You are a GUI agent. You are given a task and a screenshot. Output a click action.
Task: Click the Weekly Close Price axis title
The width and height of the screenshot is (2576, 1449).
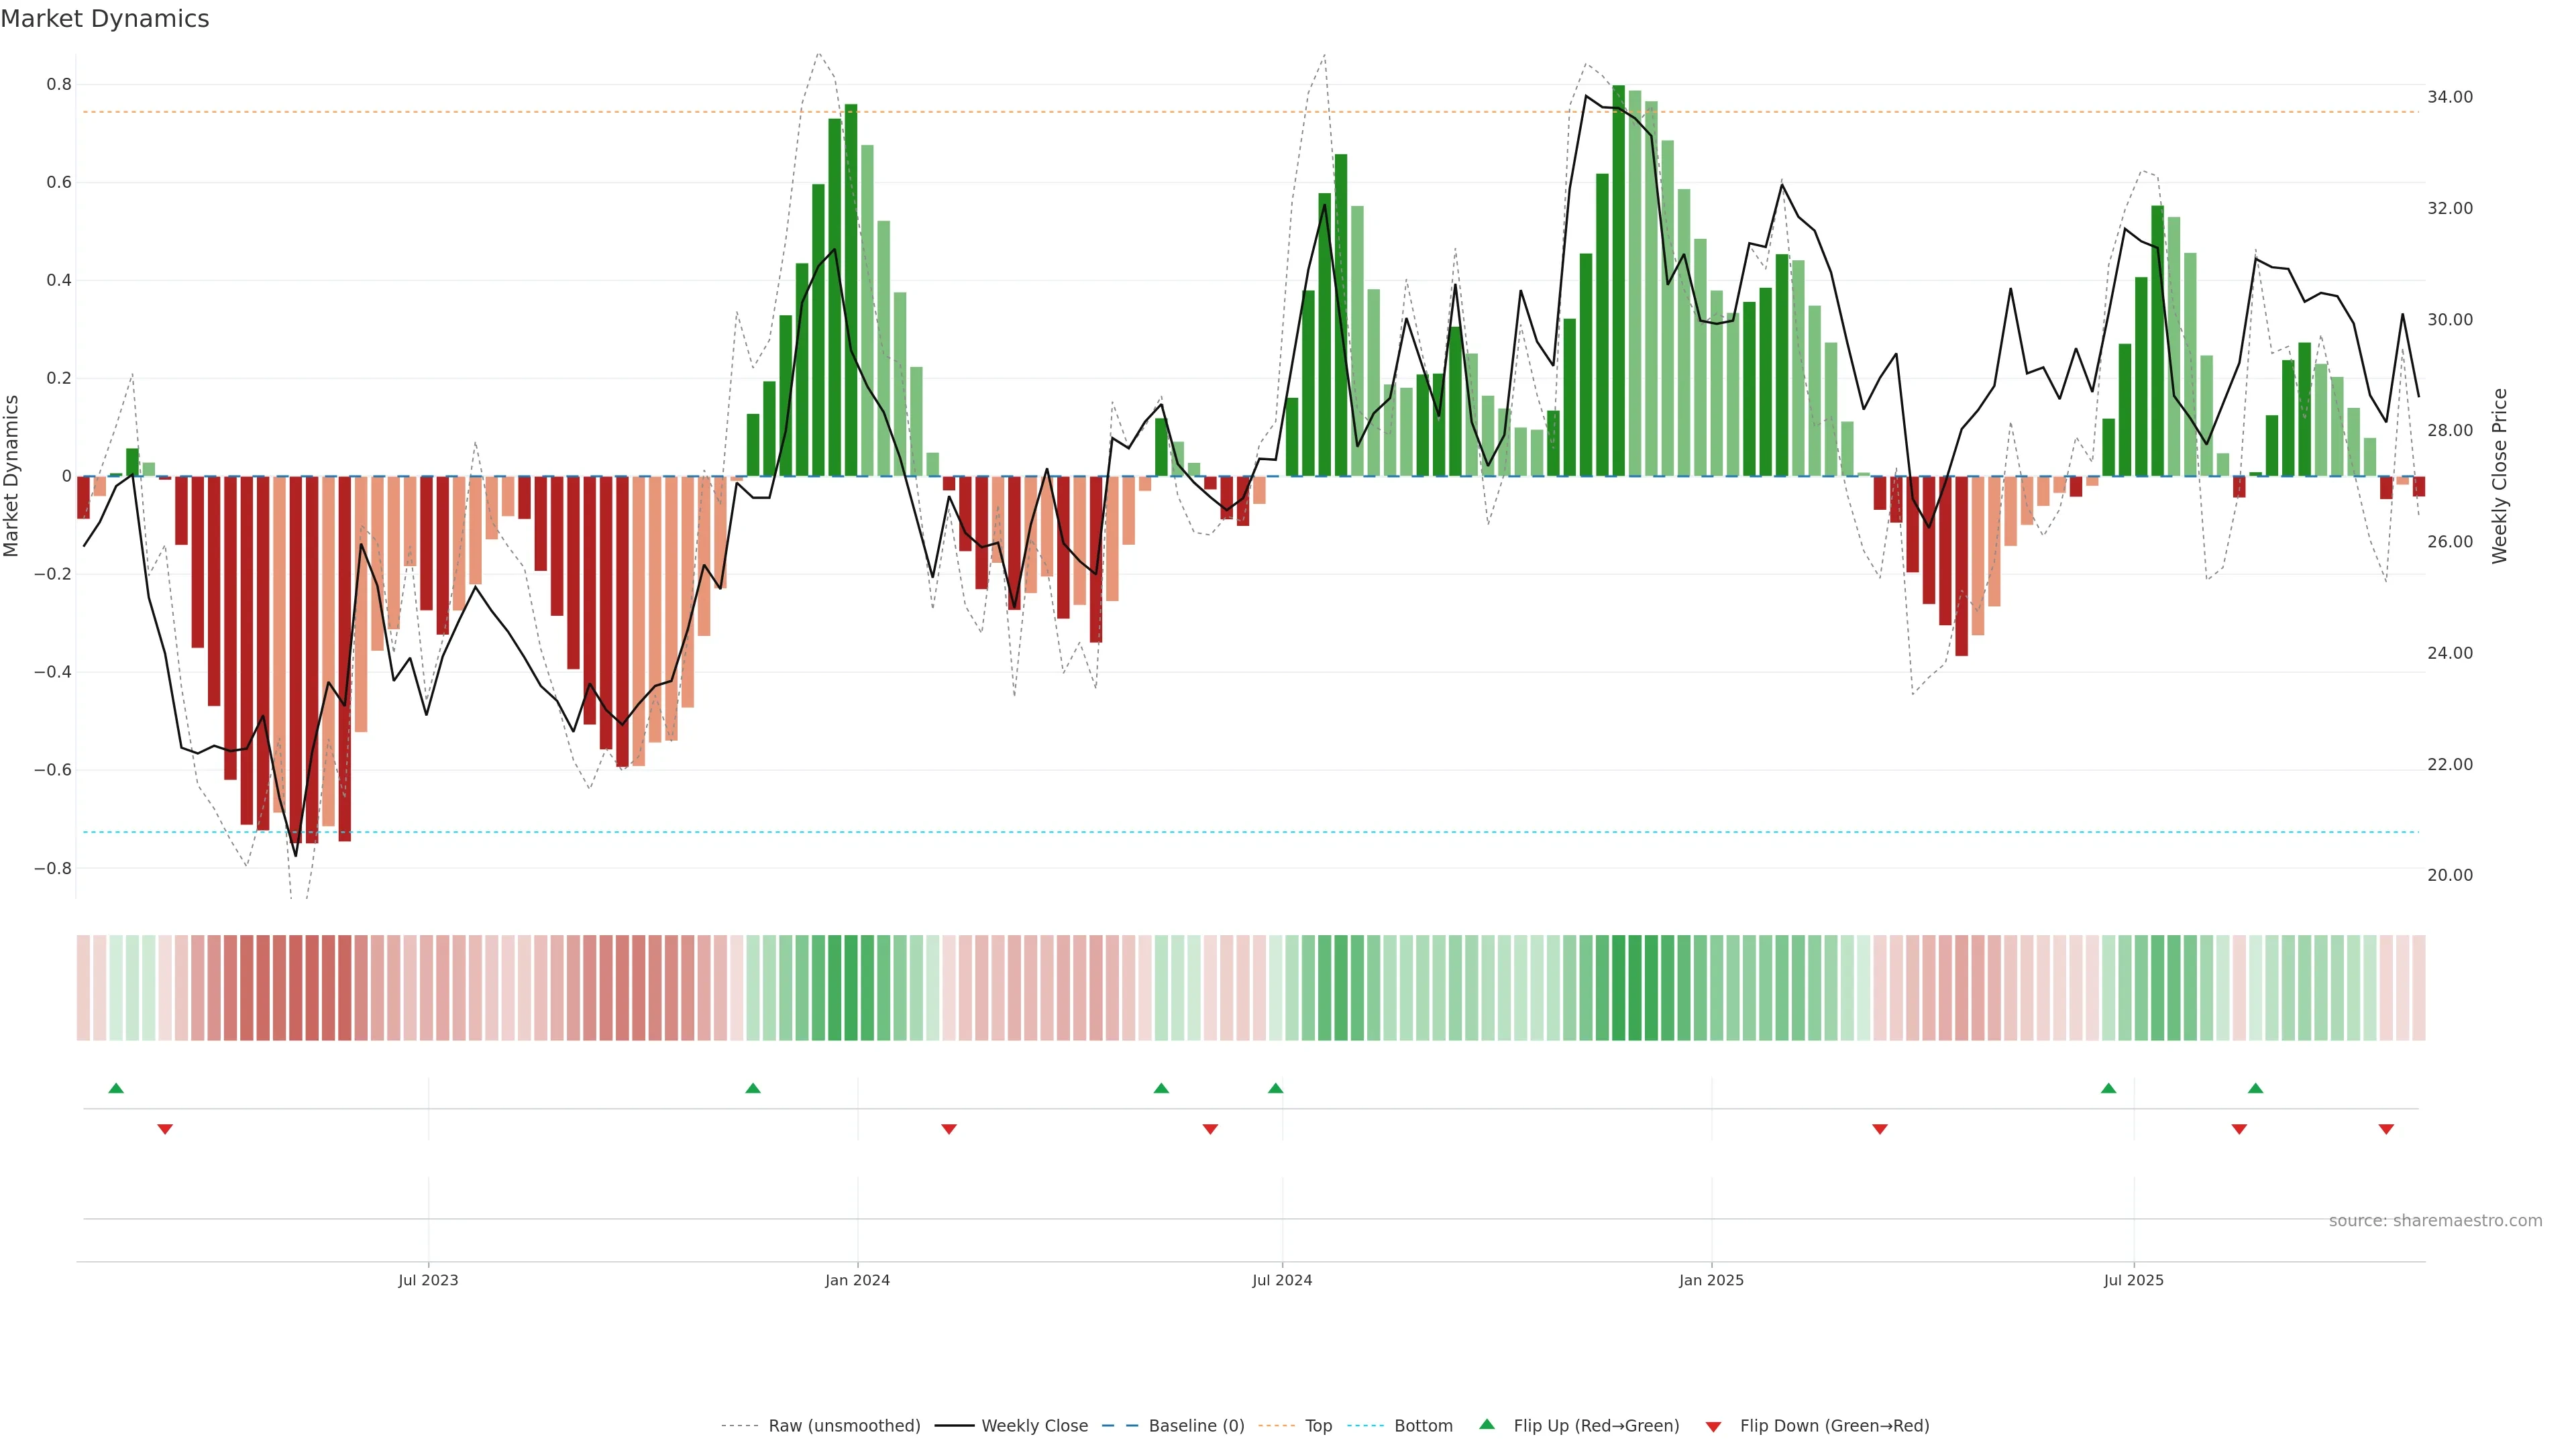point(2499,476)
